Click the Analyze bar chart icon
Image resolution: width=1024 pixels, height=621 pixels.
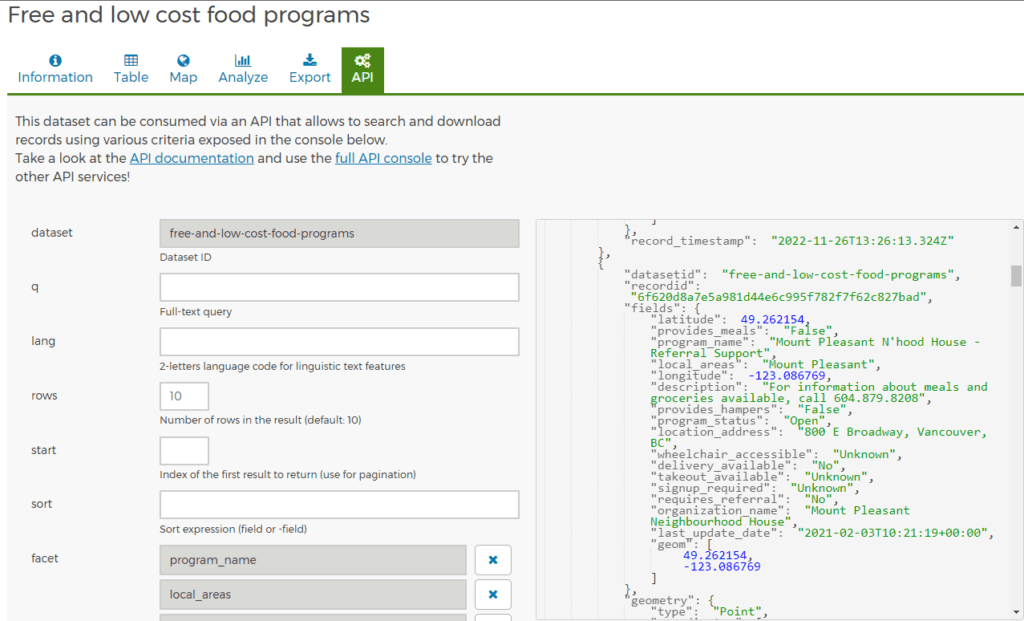point(243,60)
